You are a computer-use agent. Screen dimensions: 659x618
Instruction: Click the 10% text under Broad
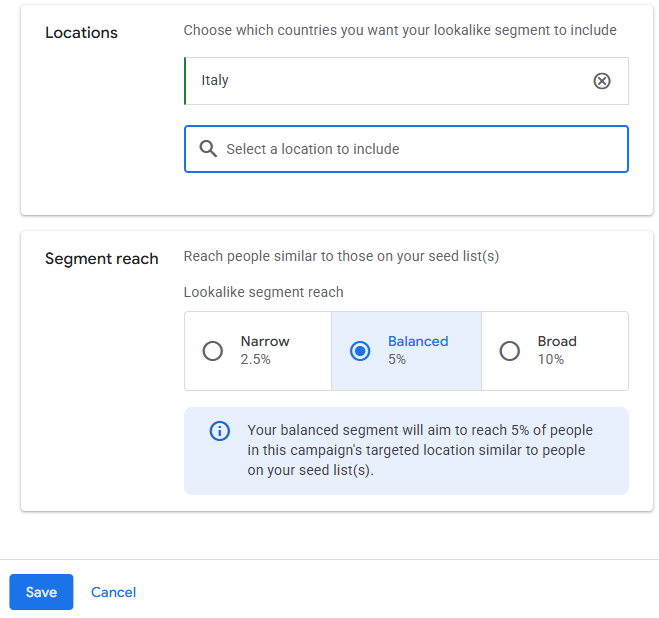551,359
